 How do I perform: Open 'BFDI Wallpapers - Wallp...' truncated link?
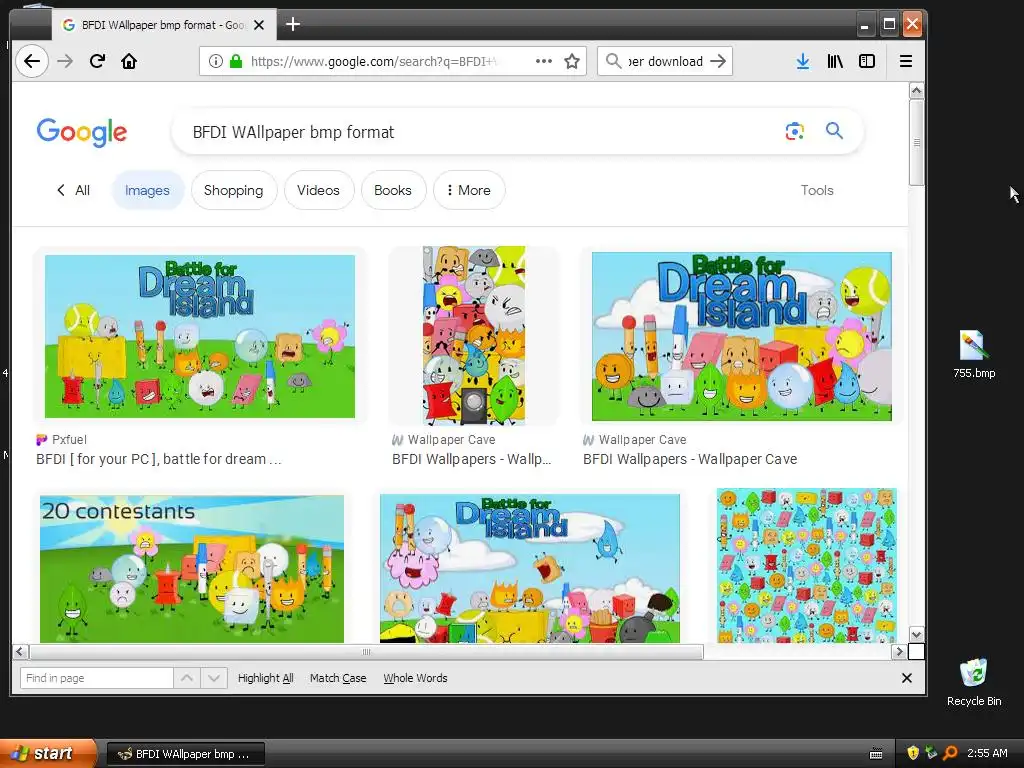pyautogui.click(x=472, y=459)
